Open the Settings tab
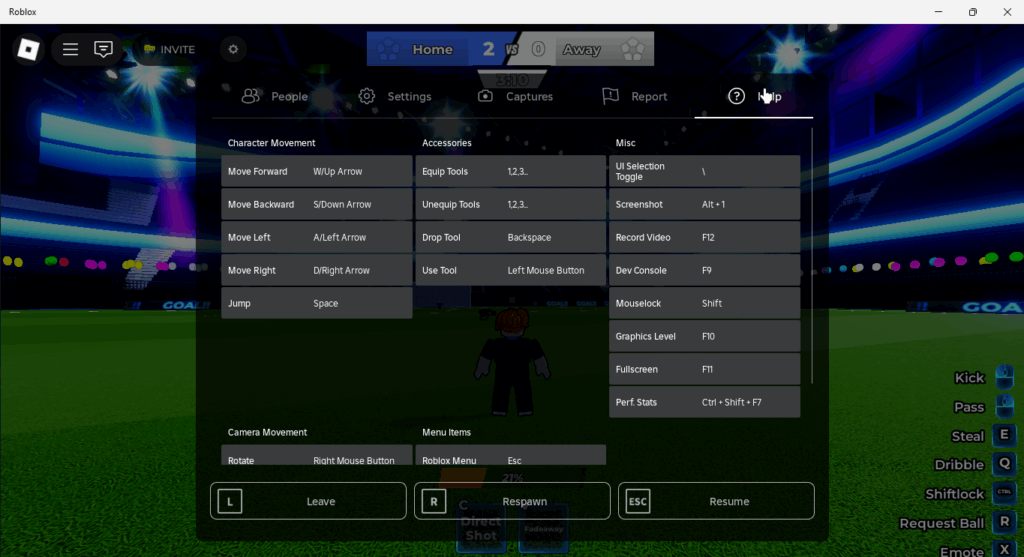Viewport: 1024px width, 557px height. click(x=395, y=96)
